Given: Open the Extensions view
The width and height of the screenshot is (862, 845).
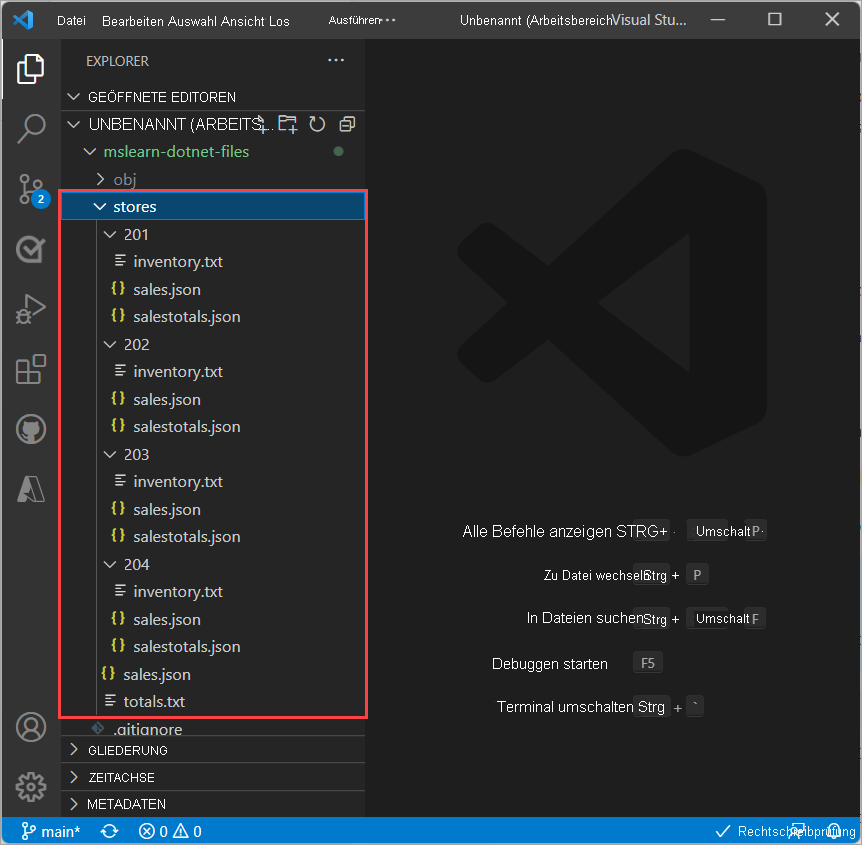Looking at the screenshot, I should coord(31,369).
